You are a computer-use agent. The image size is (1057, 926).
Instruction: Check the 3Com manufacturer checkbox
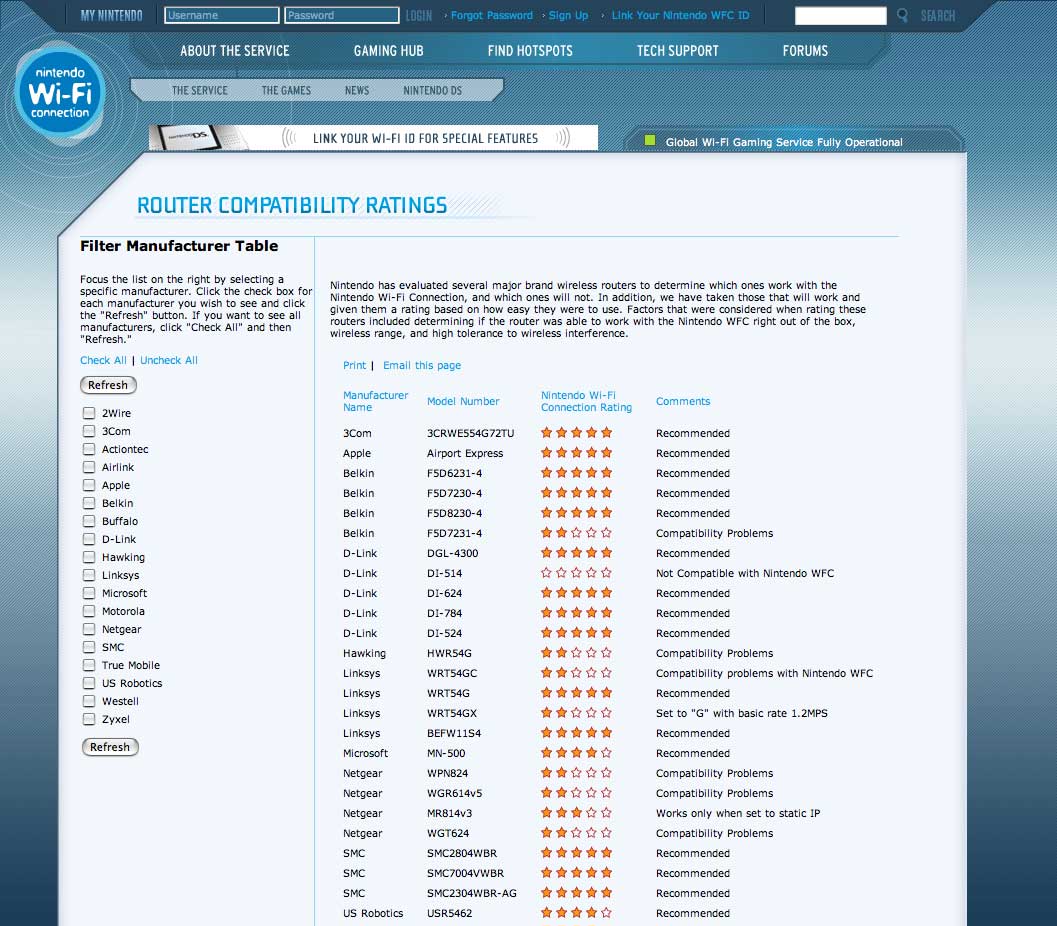pyautogui.click(x=89, y=431)
